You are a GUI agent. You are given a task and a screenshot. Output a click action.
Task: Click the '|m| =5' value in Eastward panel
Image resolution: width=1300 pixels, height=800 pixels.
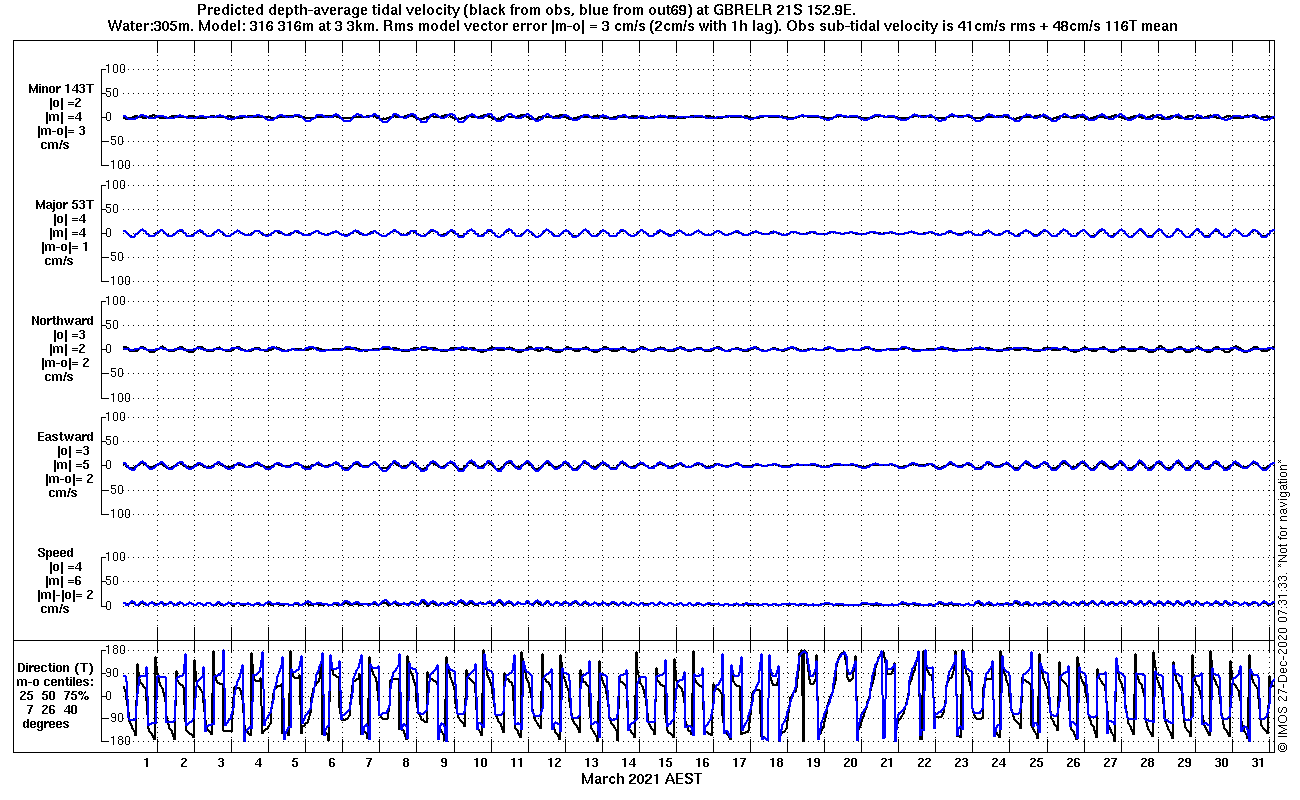pyautogui.click(x=70, y=465)
